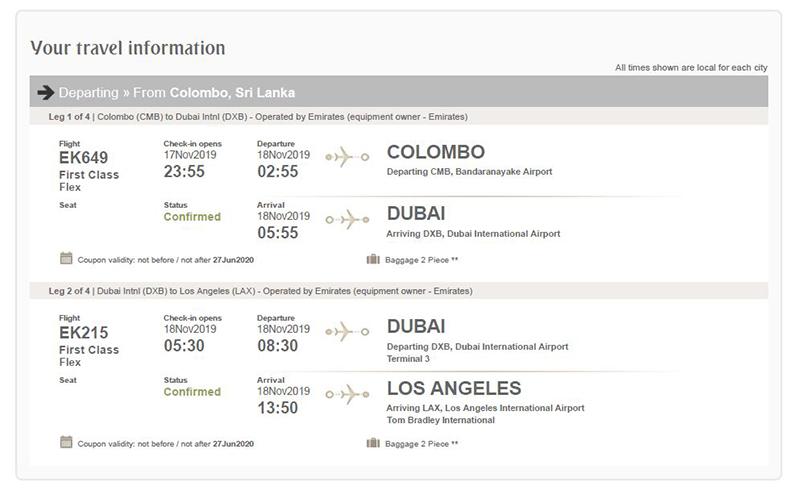The height and width of the screenshot is (501, 800).
Task: Click the Confirmed status for flight EK215
Action: [192, 392]
